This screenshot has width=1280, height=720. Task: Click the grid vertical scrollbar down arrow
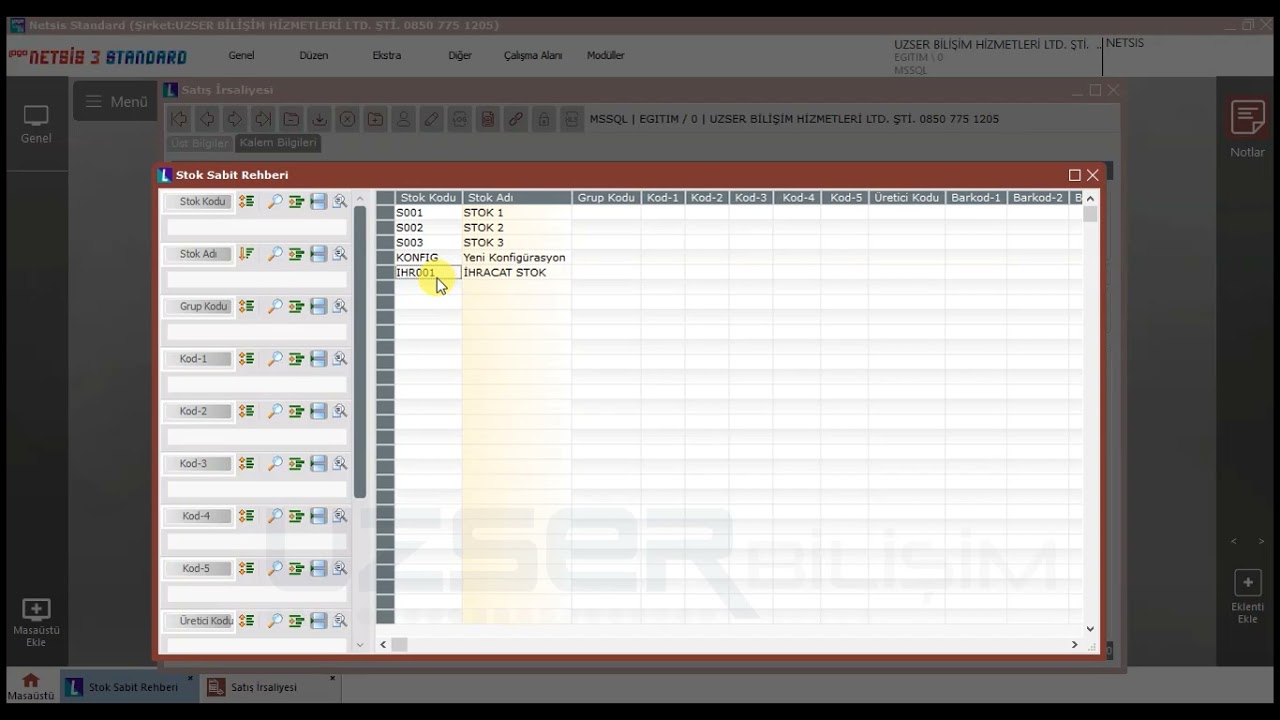point(1090,629)
